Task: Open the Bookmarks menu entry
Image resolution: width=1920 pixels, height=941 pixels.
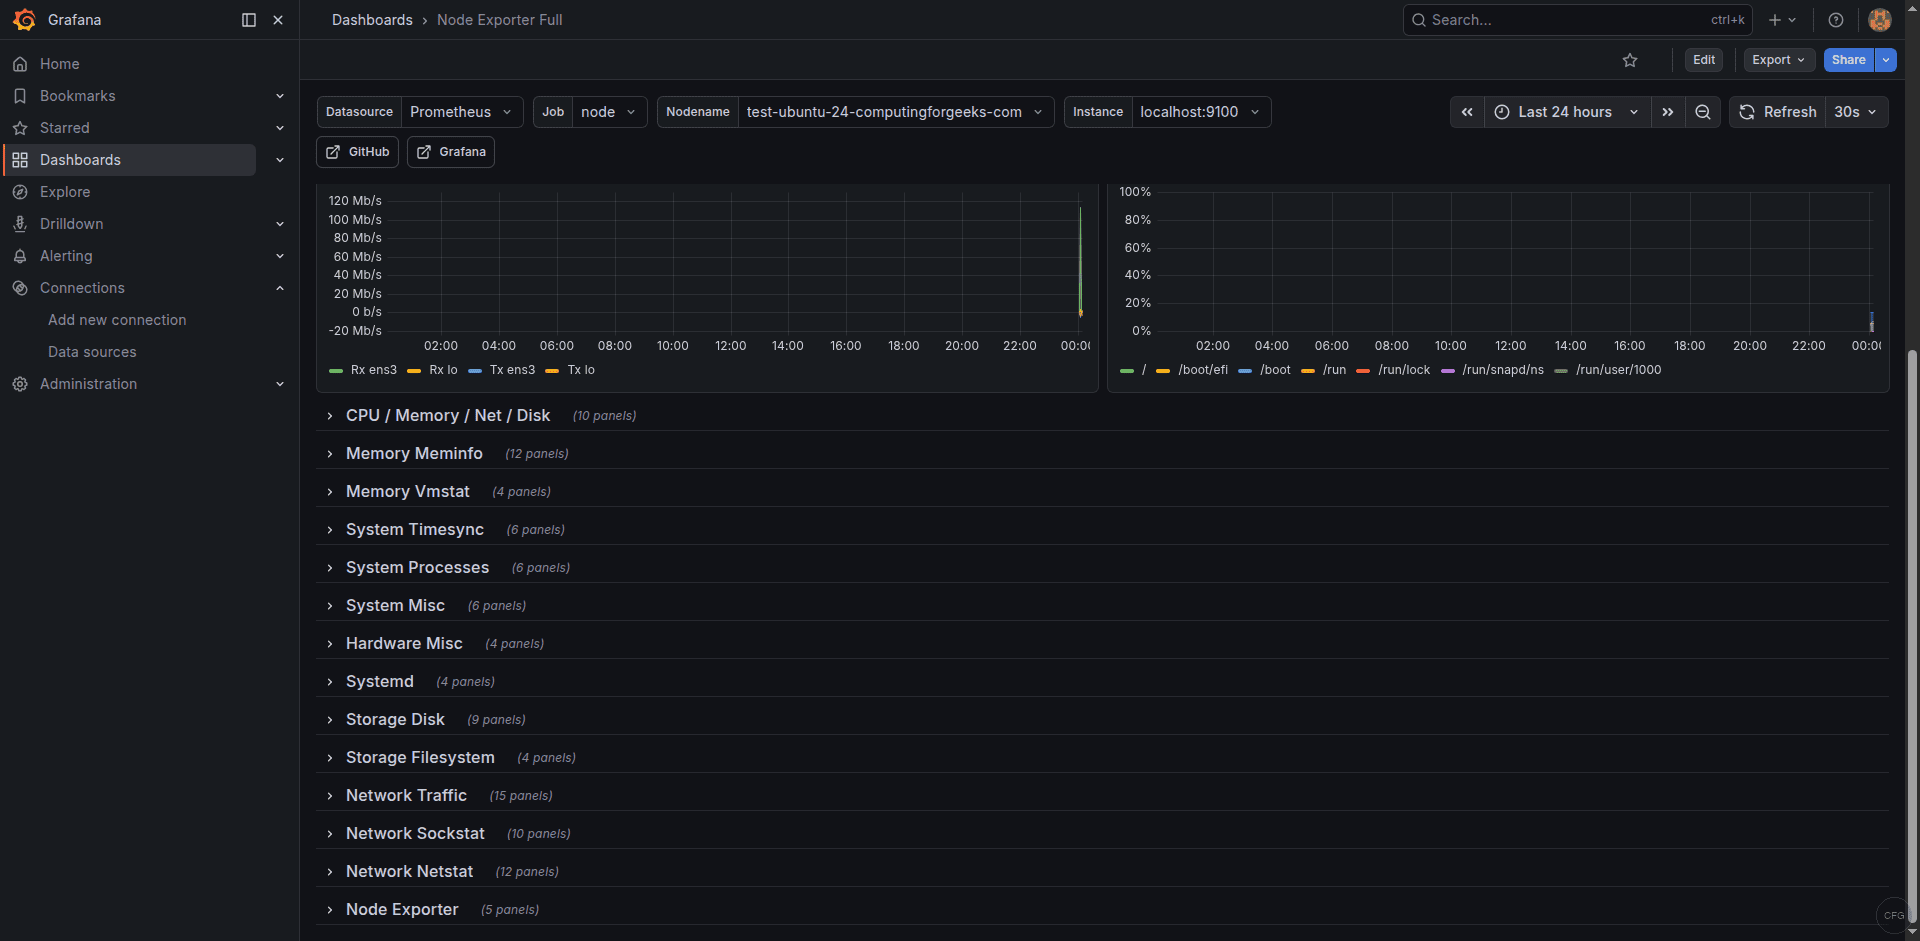Action: 77,95
